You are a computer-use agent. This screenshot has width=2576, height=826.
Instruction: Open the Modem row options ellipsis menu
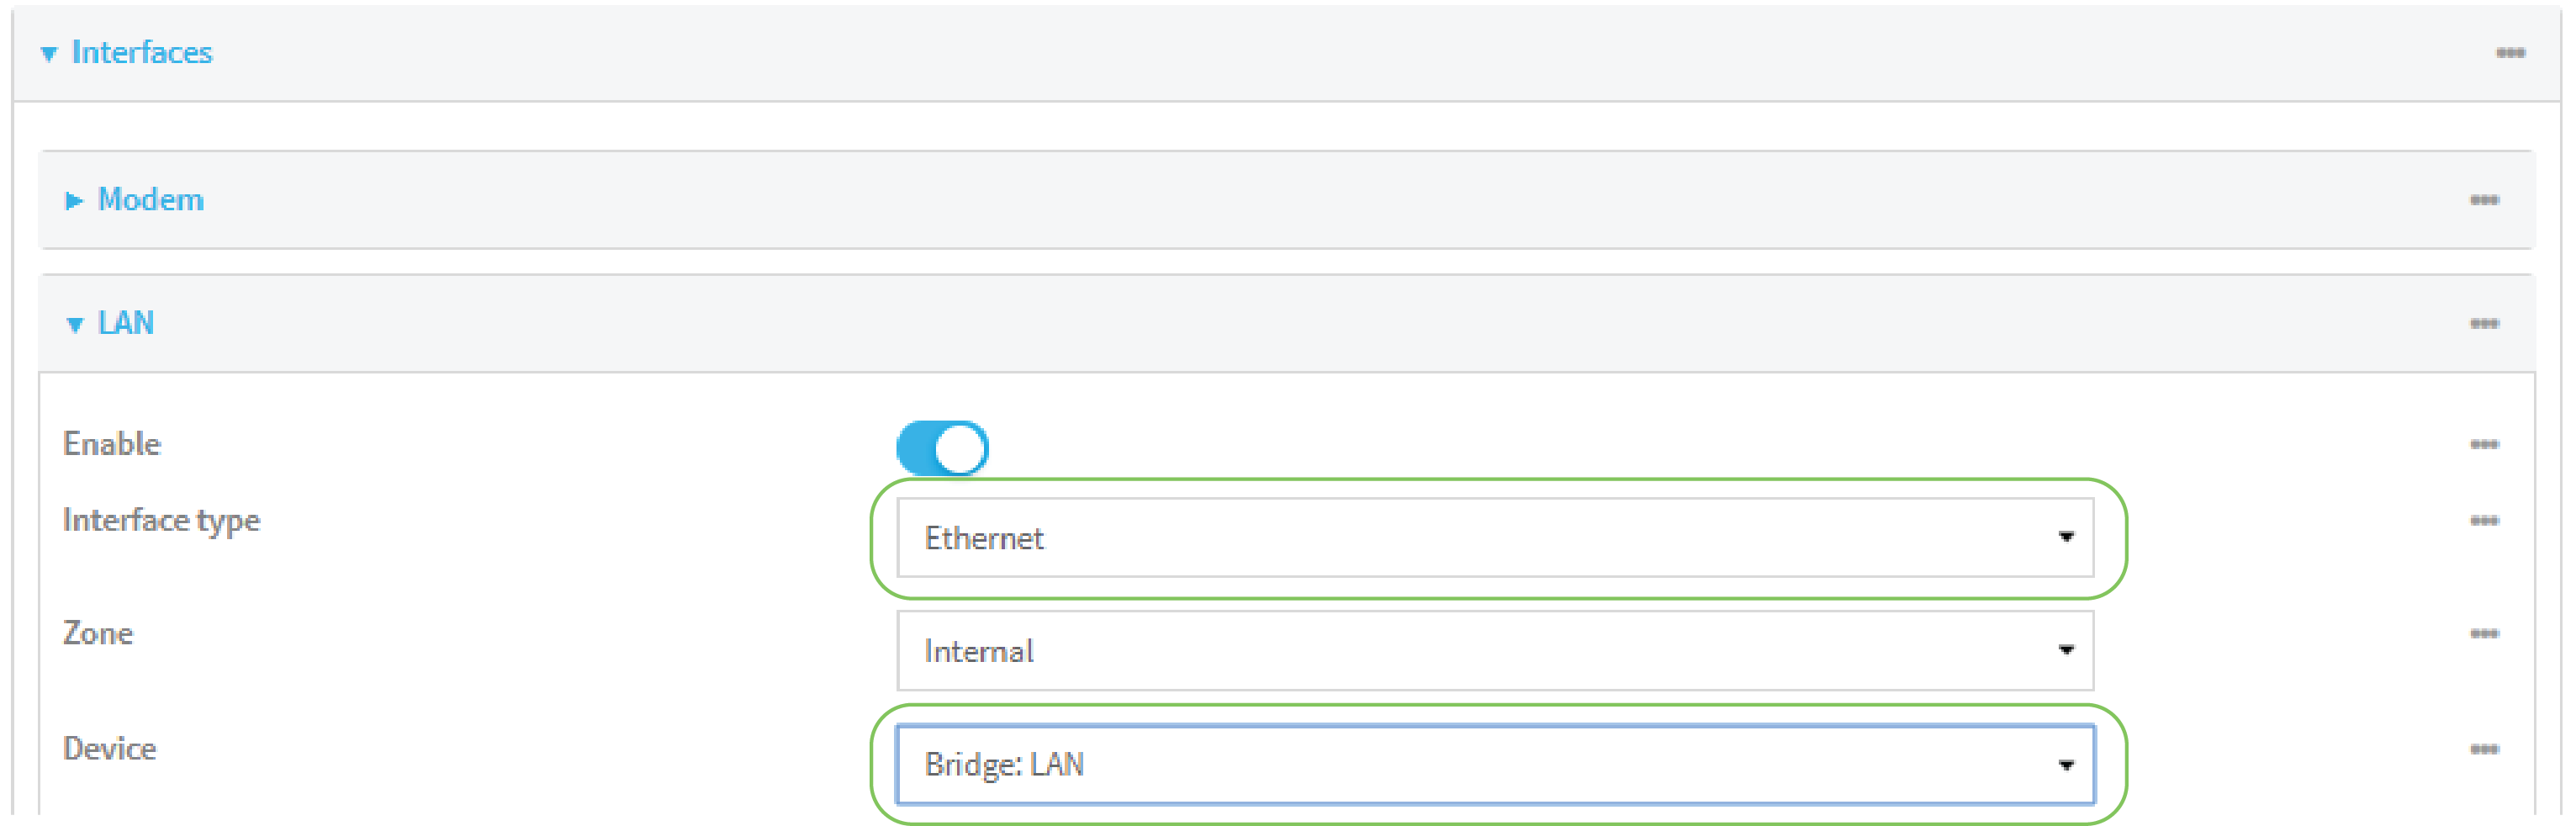(2484, 200)
